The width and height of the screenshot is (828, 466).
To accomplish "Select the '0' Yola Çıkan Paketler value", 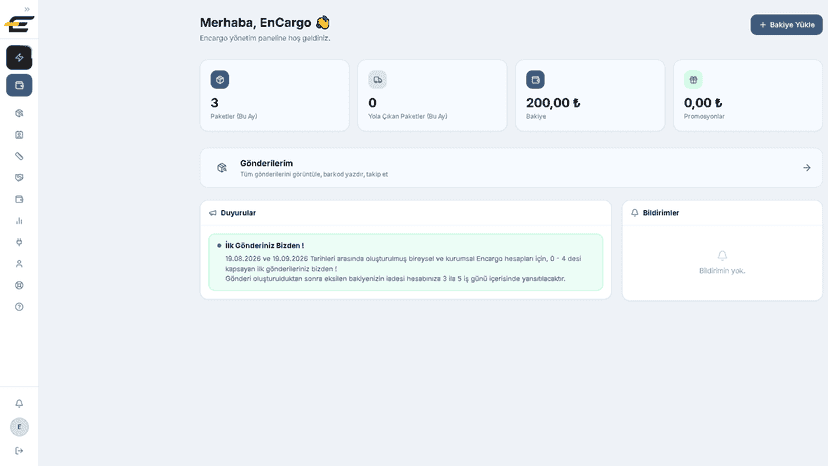I will click(x=372, y=102).
